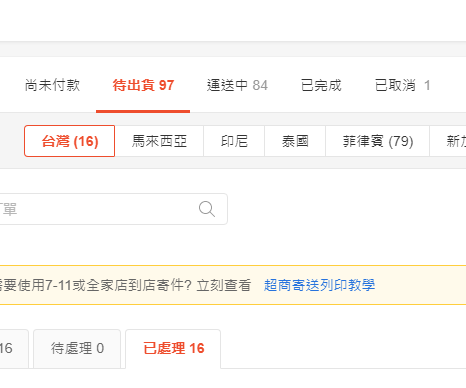Screen dimensions: 466x388
Task: Open the leftmost sub-tab showing 16
Action: (13, 349)
